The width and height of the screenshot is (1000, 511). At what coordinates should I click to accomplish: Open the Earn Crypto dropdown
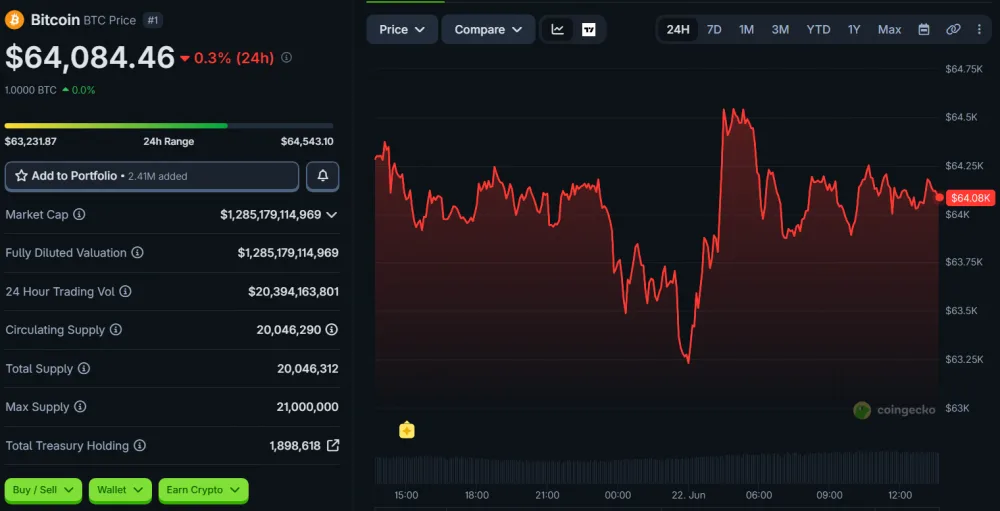click(203, 490)
